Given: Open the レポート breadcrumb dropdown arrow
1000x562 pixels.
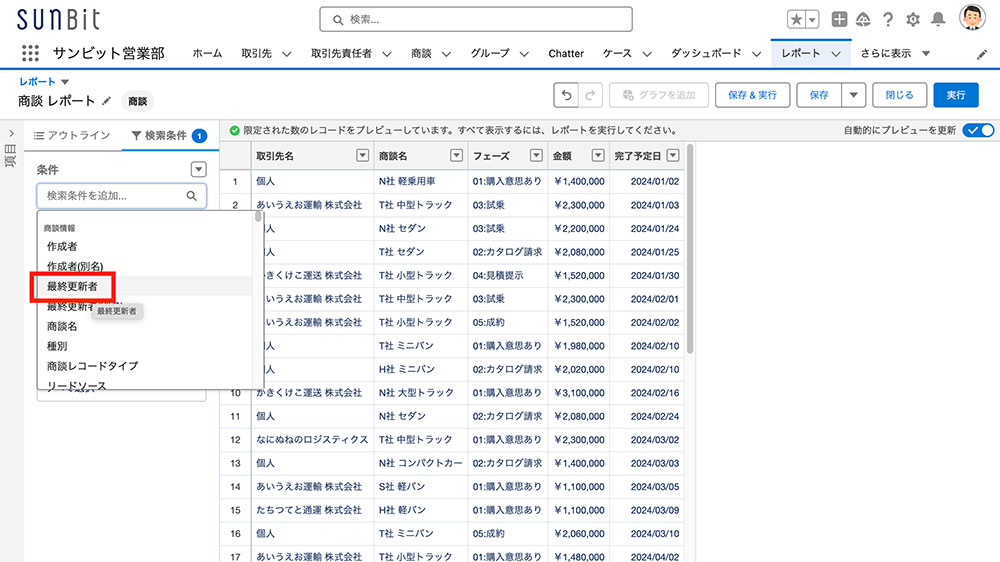Looking at the screenshot, I should [64, 82].
